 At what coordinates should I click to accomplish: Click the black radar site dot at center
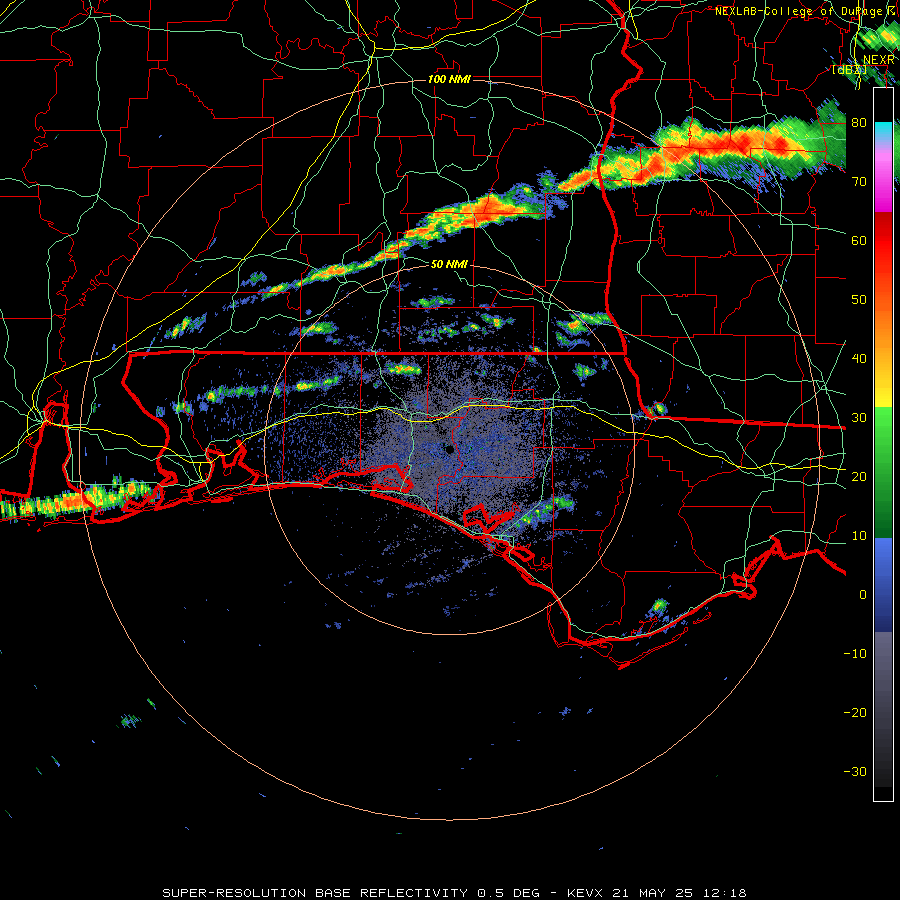click(449, 449)
